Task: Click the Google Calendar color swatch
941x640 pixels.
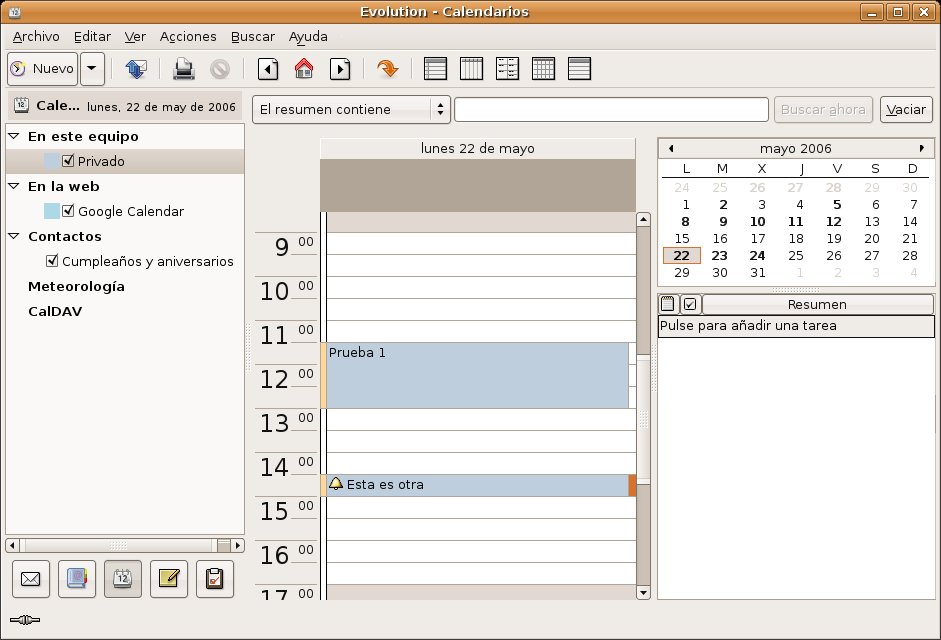Action: (52, 211)
